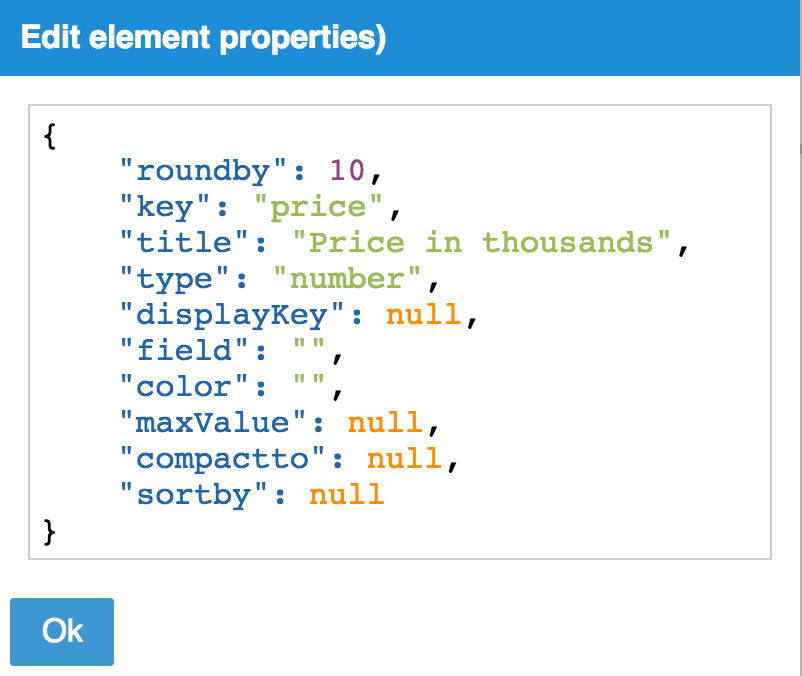Click the "roundby" key in the JSON
The height and width of the screenshot is (676, 802).
click(195, 171)
